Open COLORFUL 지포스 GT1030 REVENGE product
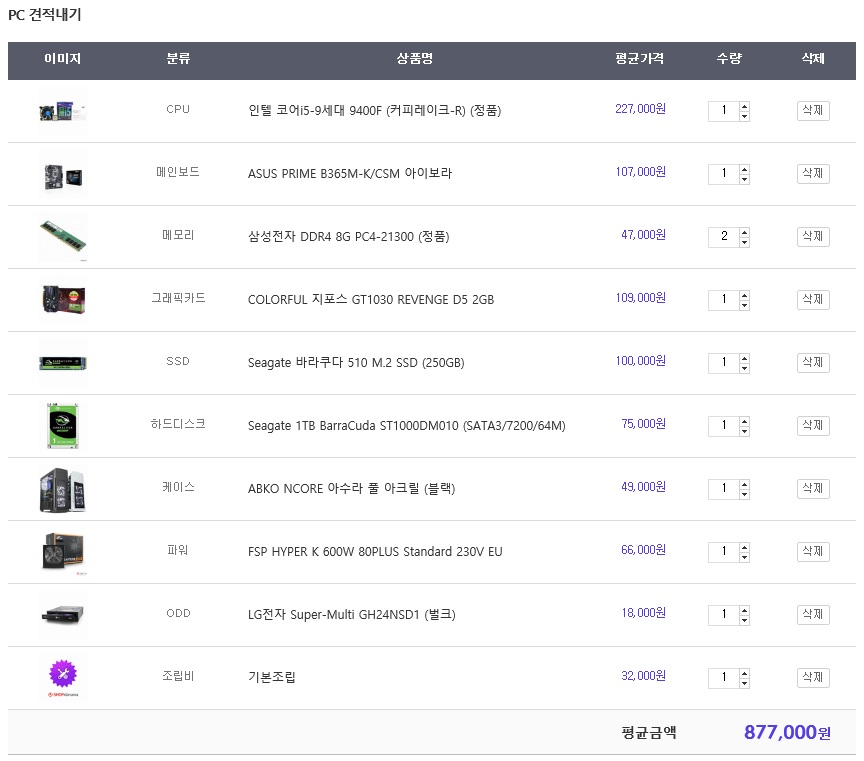 pyautogui.click(x=371, y=299)
